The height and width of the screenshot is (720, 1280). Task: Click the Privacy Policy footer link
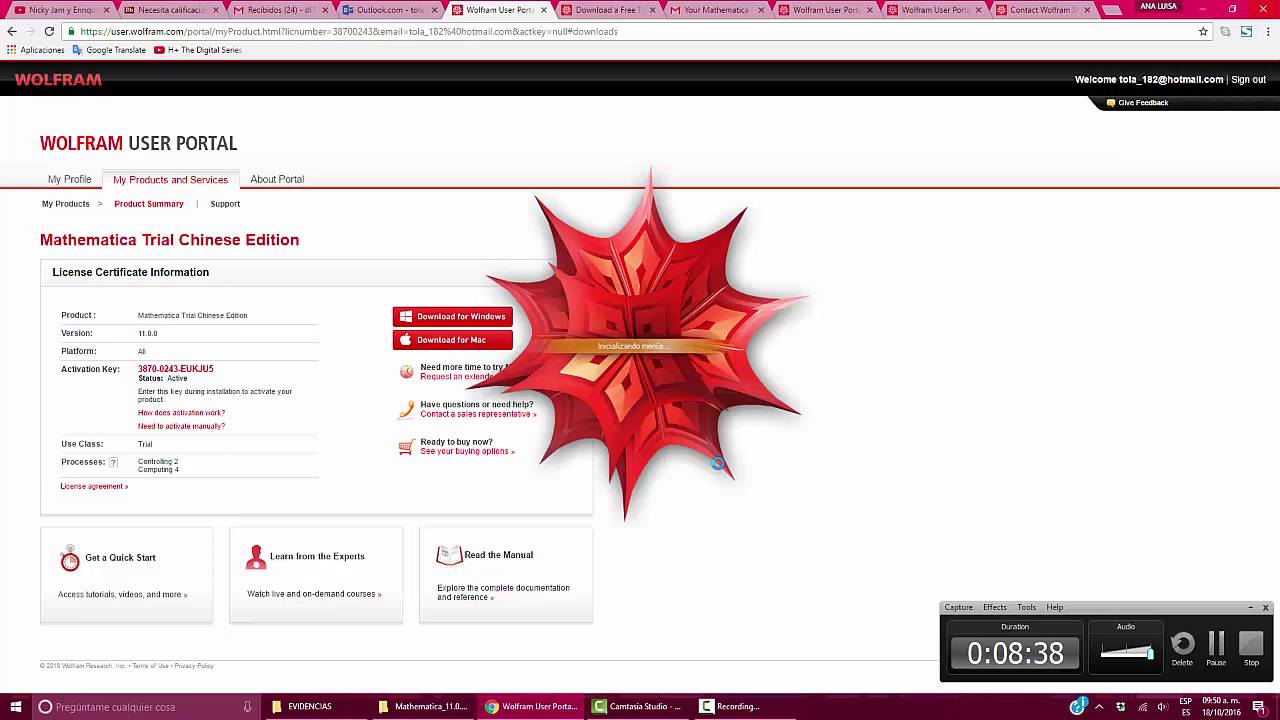[x=194, y=666]
